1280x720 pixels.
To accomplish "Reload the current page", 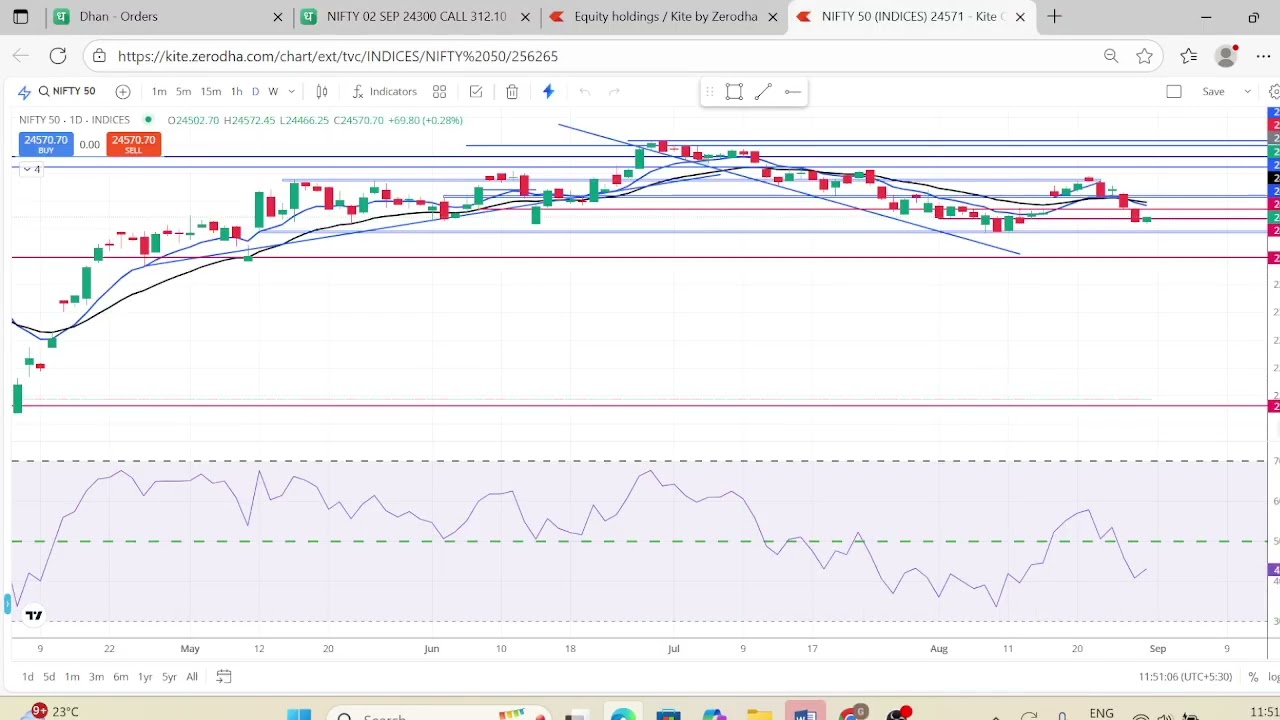I will [58, 56].
